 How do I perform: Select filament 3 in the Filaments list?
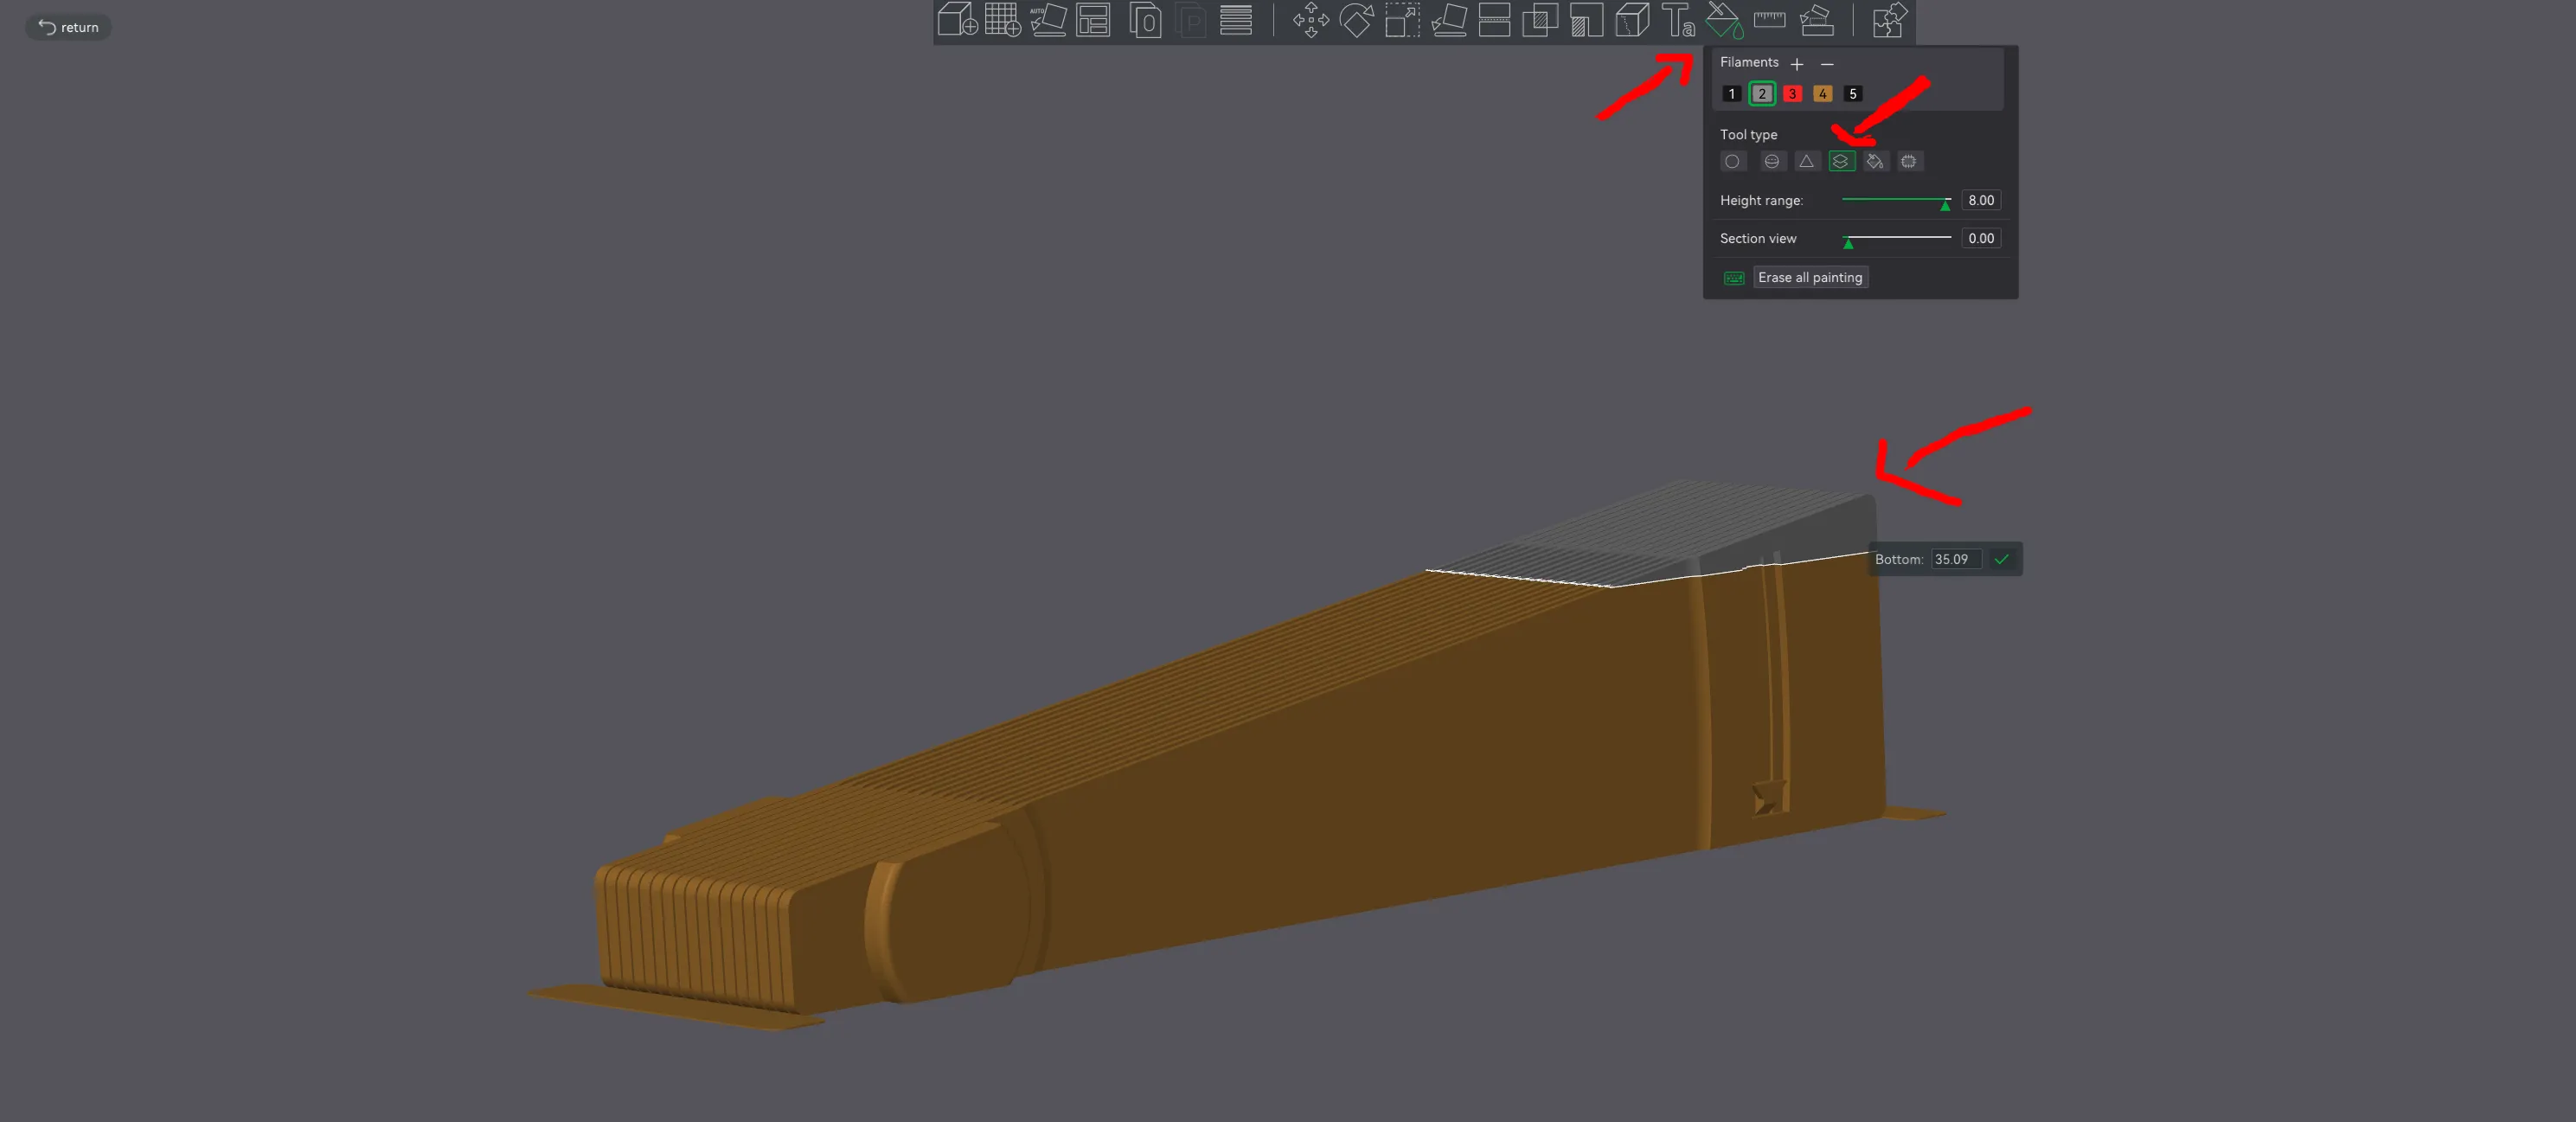coord(1792,93)
